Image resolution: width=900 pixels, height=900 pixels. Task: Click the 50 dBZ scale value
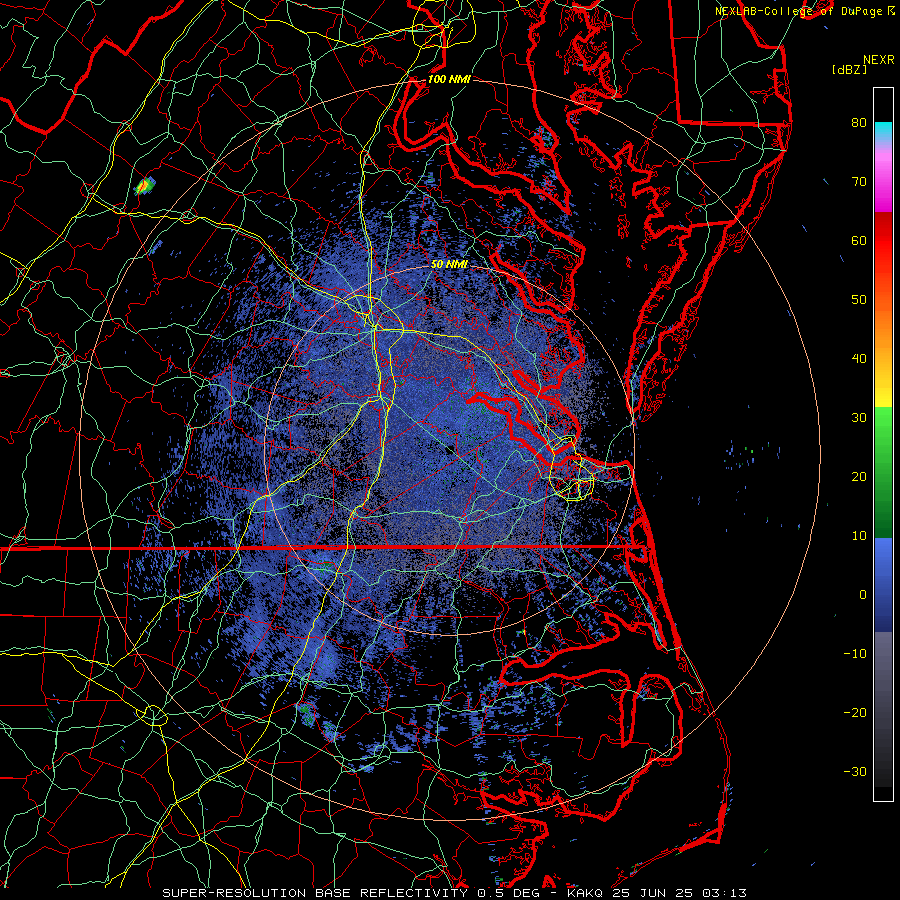click(x=859, y=300)
